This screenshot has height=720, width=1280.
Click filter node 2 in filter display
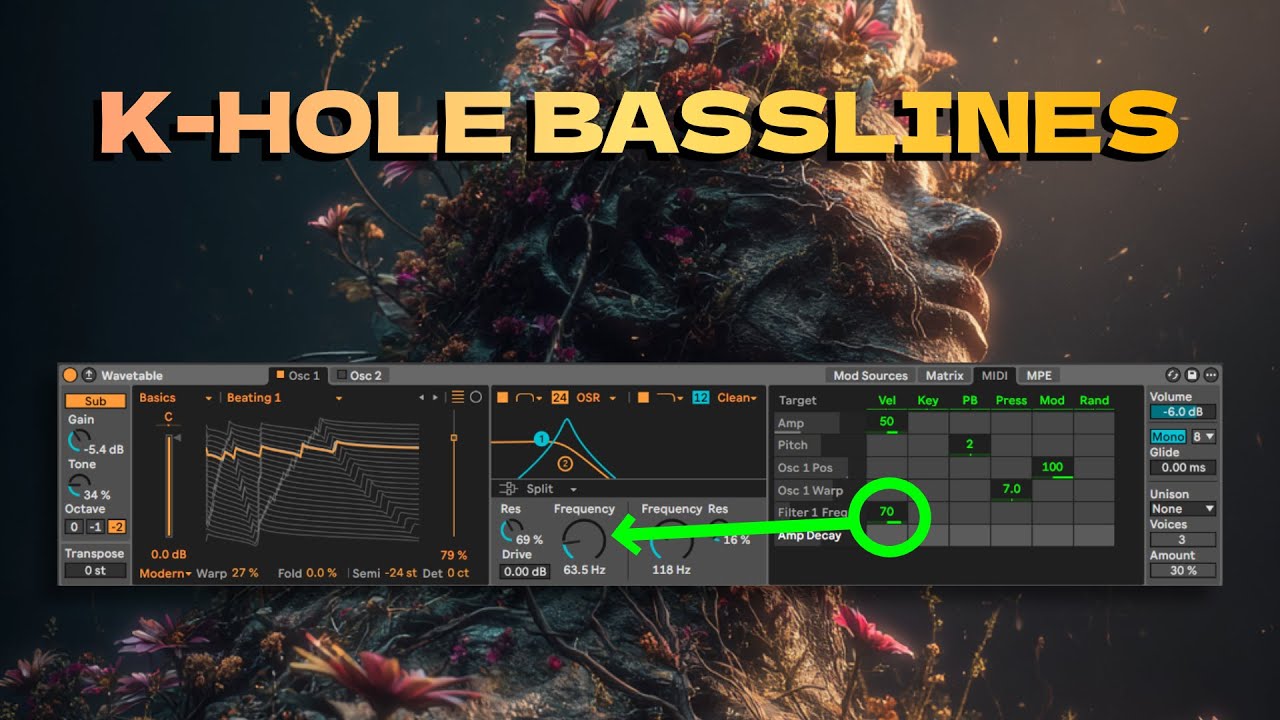click(564, 463)
